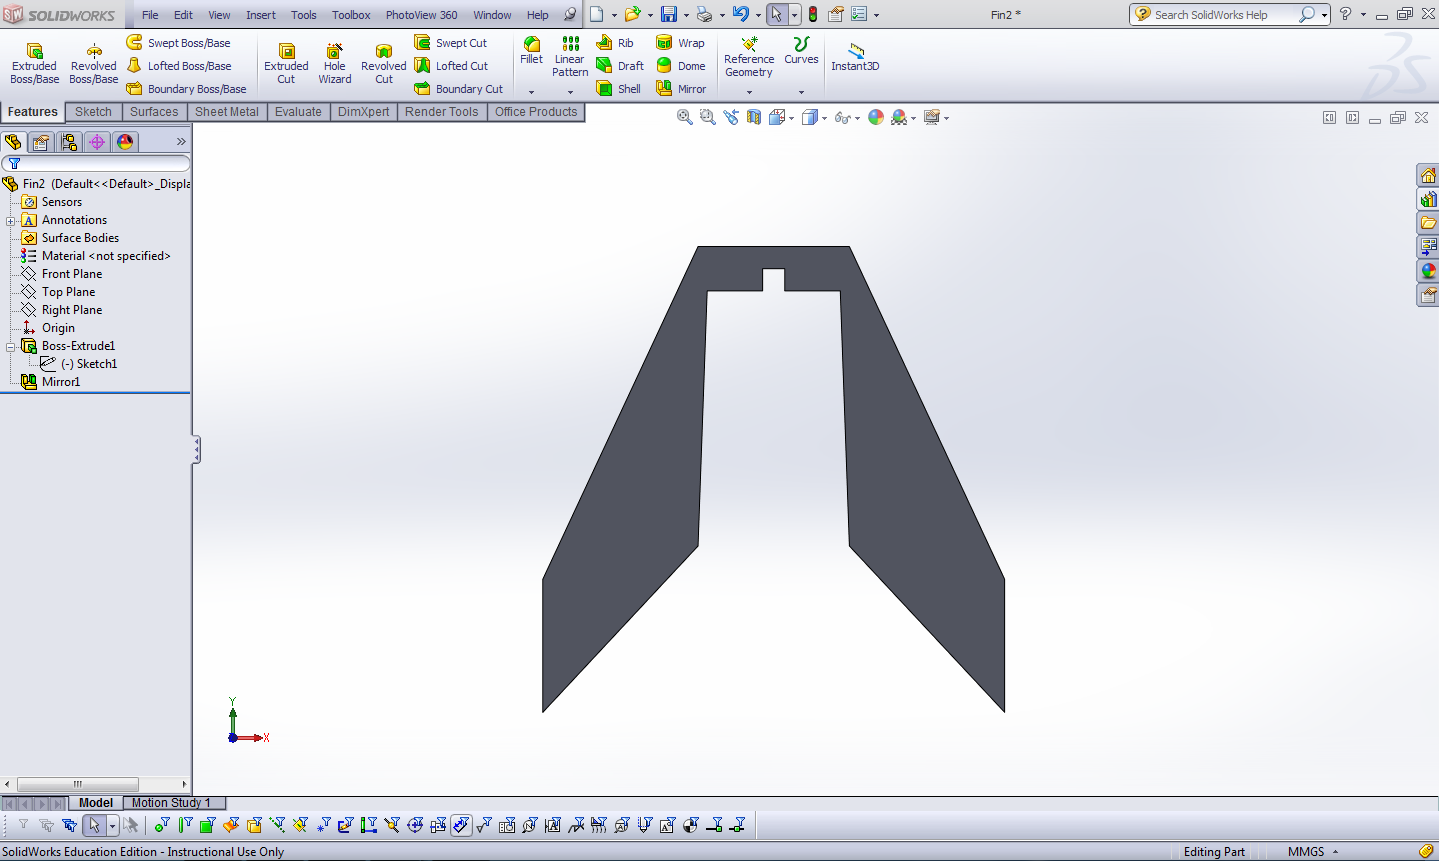The height and width of the screenshot is (861, 1439).
Task: Open the DisplayManager tab icon
Action: pyautogui.click(x=125, y=142)
